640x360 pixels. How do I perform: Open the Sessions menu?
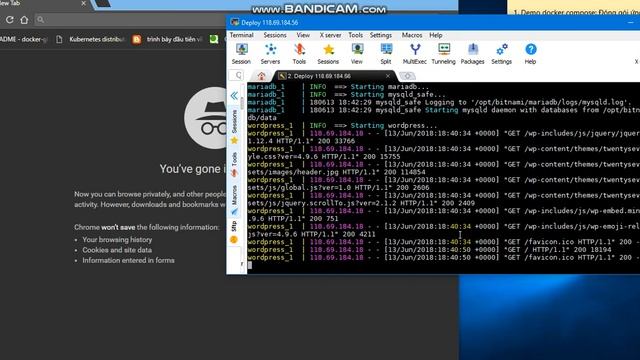(275, 36)
